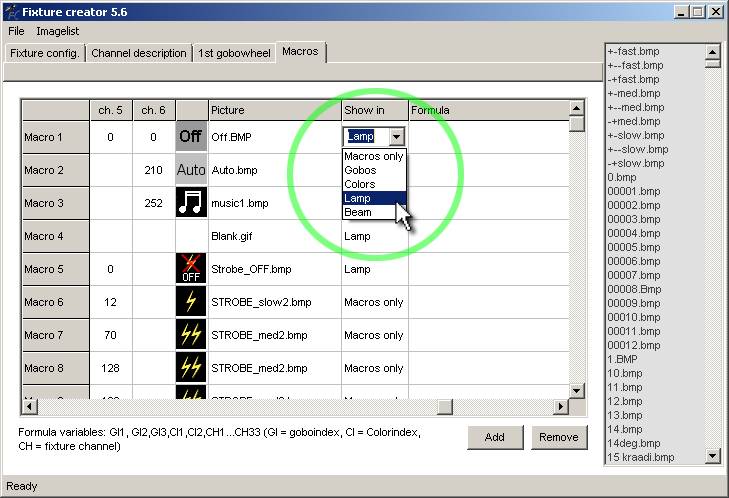Click the Strobe OFF icon in Macro 5
This screenshot has width=729, height=498.
pos(191,269)
